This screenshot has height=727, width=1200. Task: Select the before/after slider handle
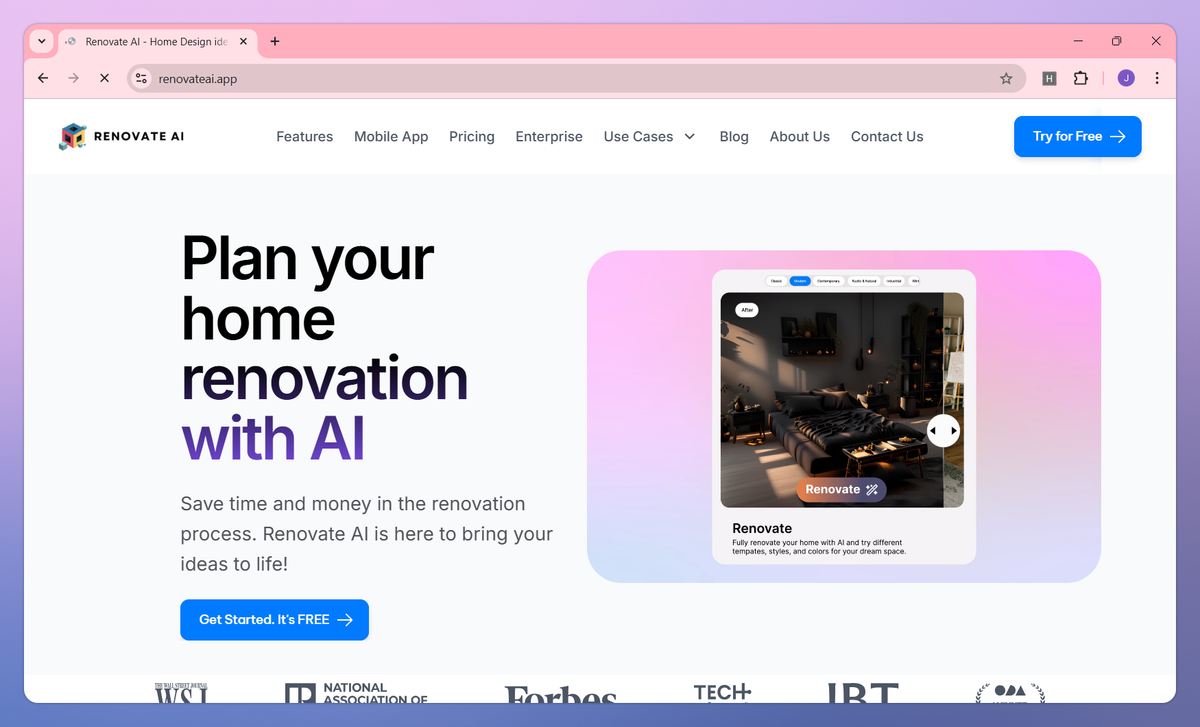[943, 430]
